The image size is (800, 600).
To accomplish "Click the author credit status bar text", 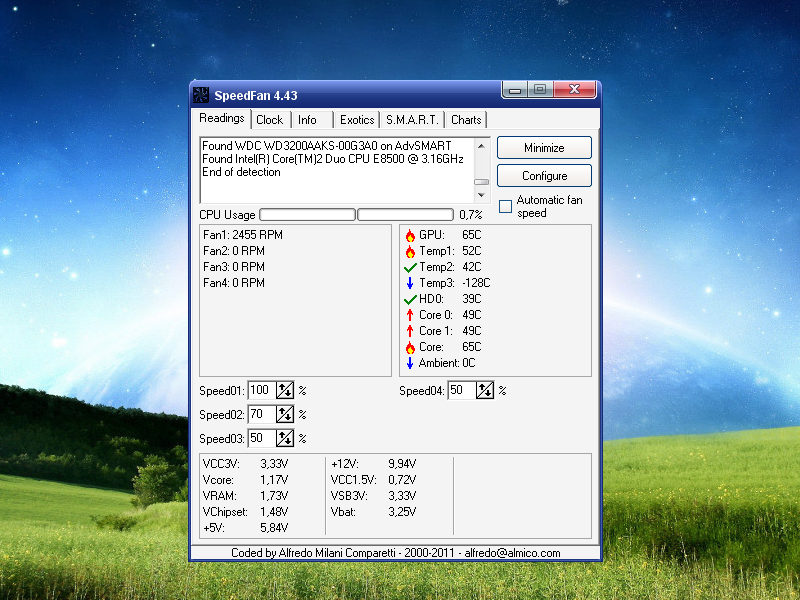I will [395, 553].
